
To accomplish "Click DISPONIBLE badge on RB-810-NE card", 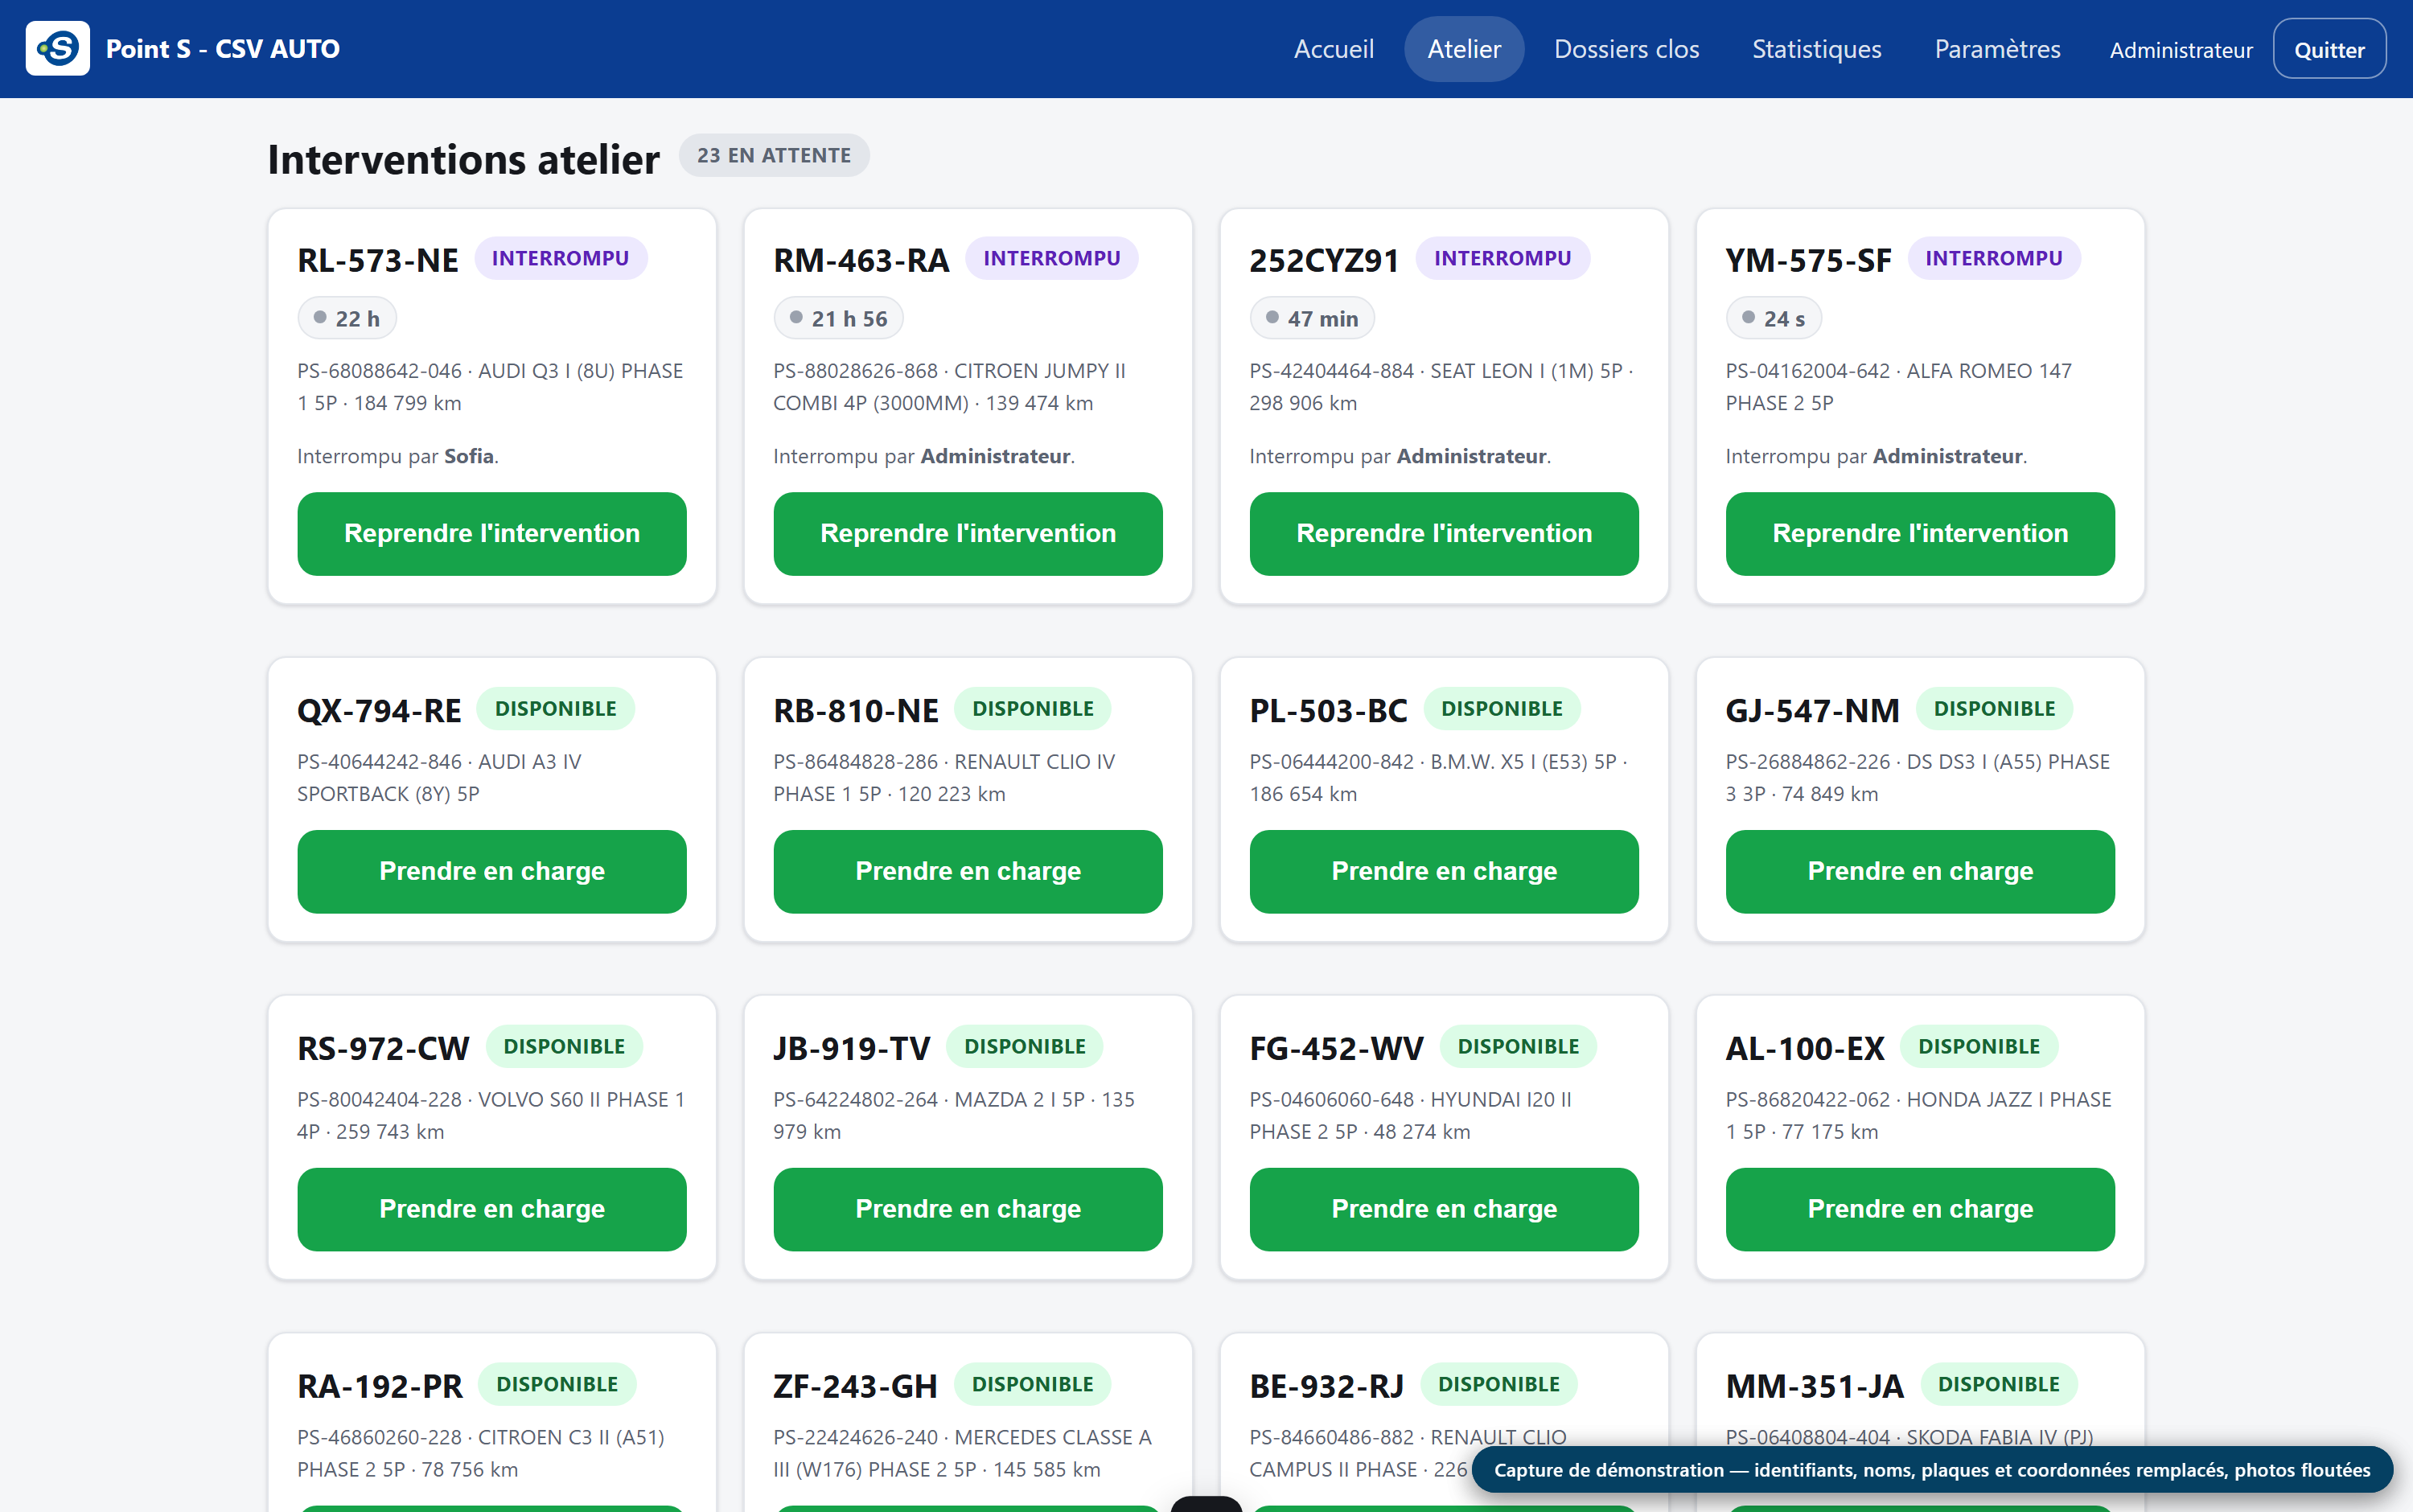I will tap(1032, 708).
